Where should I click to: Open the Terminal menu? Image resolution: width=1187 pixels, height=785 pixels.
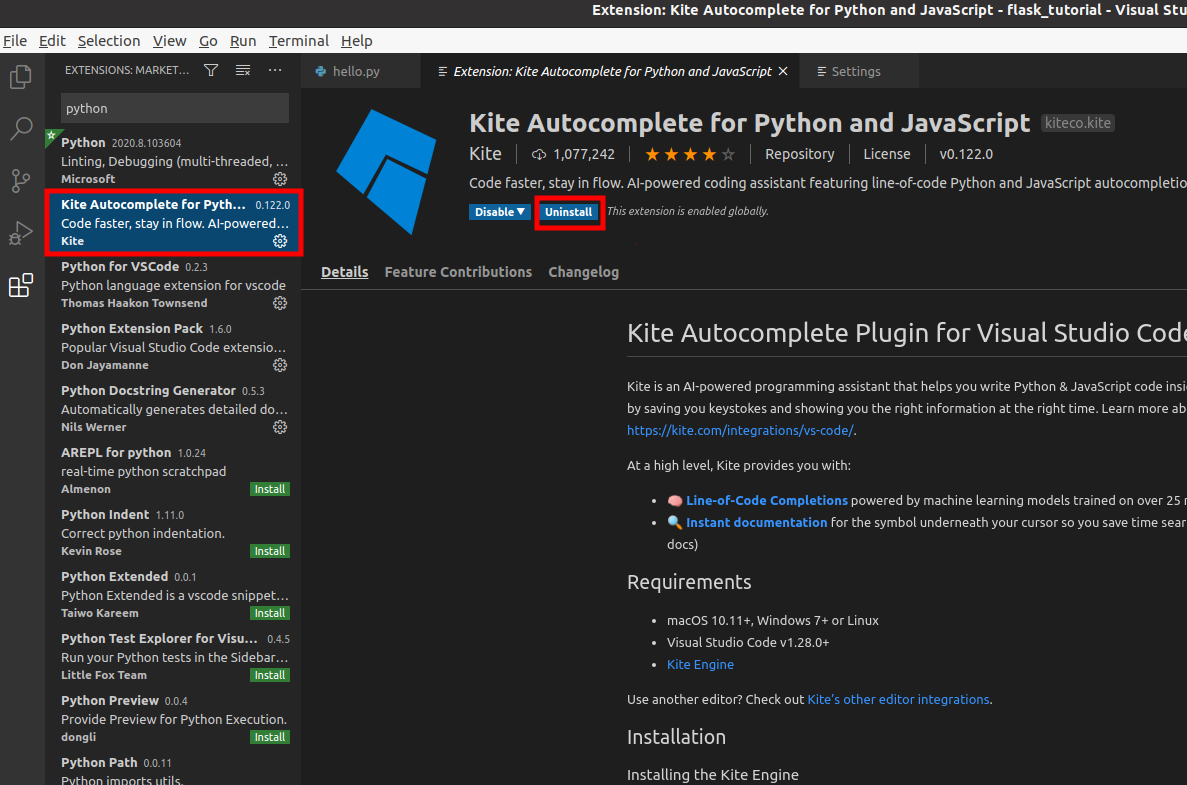298,41
